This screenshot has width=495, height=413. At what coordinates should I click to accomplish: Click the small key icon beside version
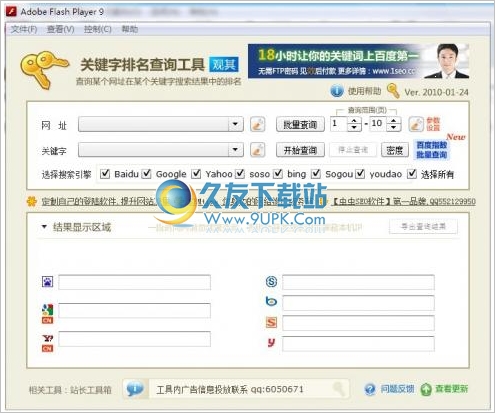point(393,91)
